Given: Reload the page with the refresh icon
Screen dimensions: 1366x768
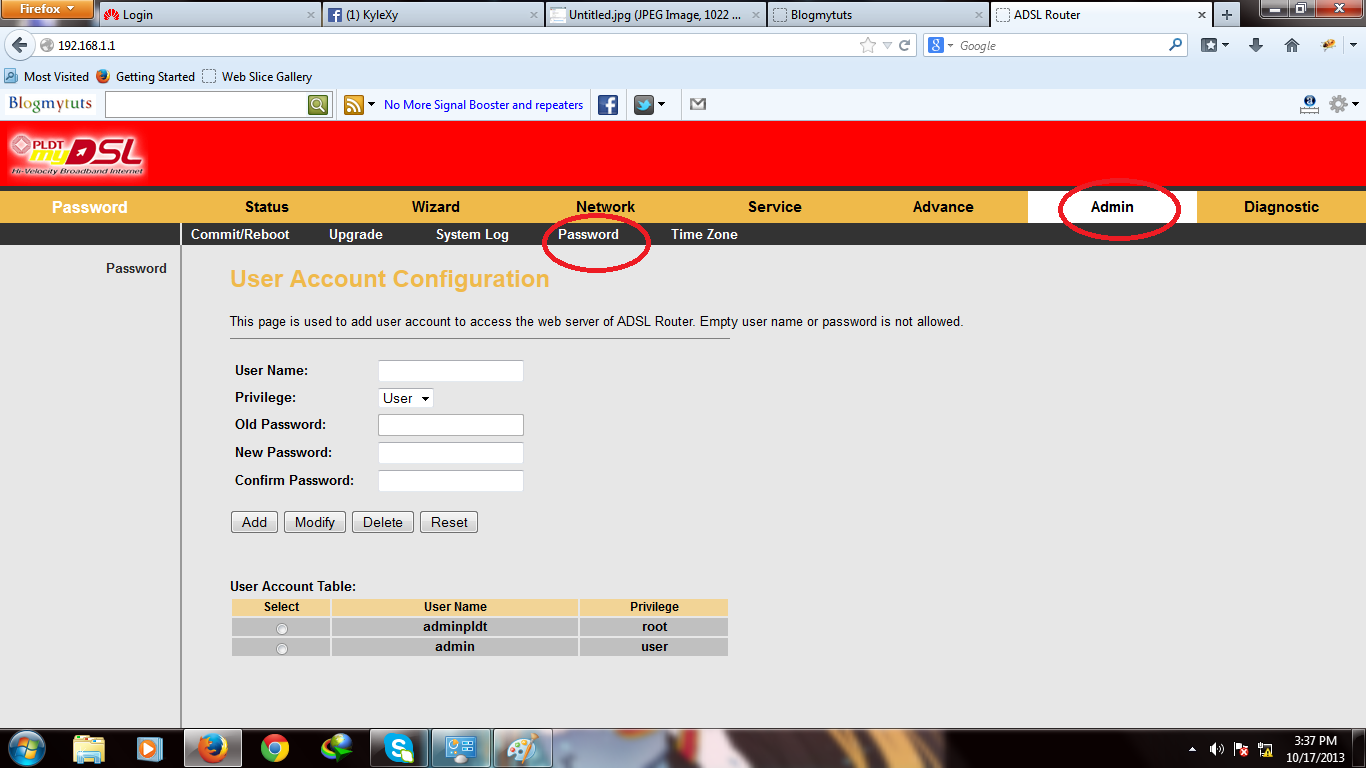Looking at the screenshot, I should click(905, 45).
